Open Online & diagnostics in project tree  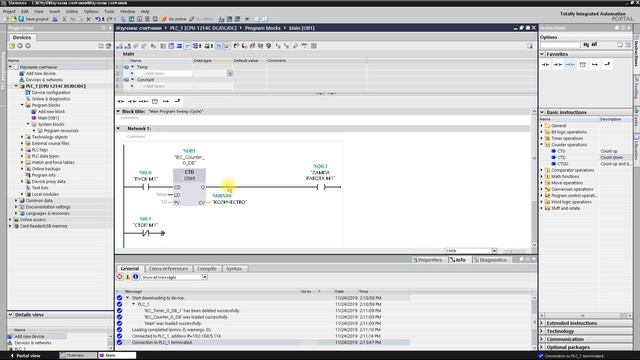51,99
